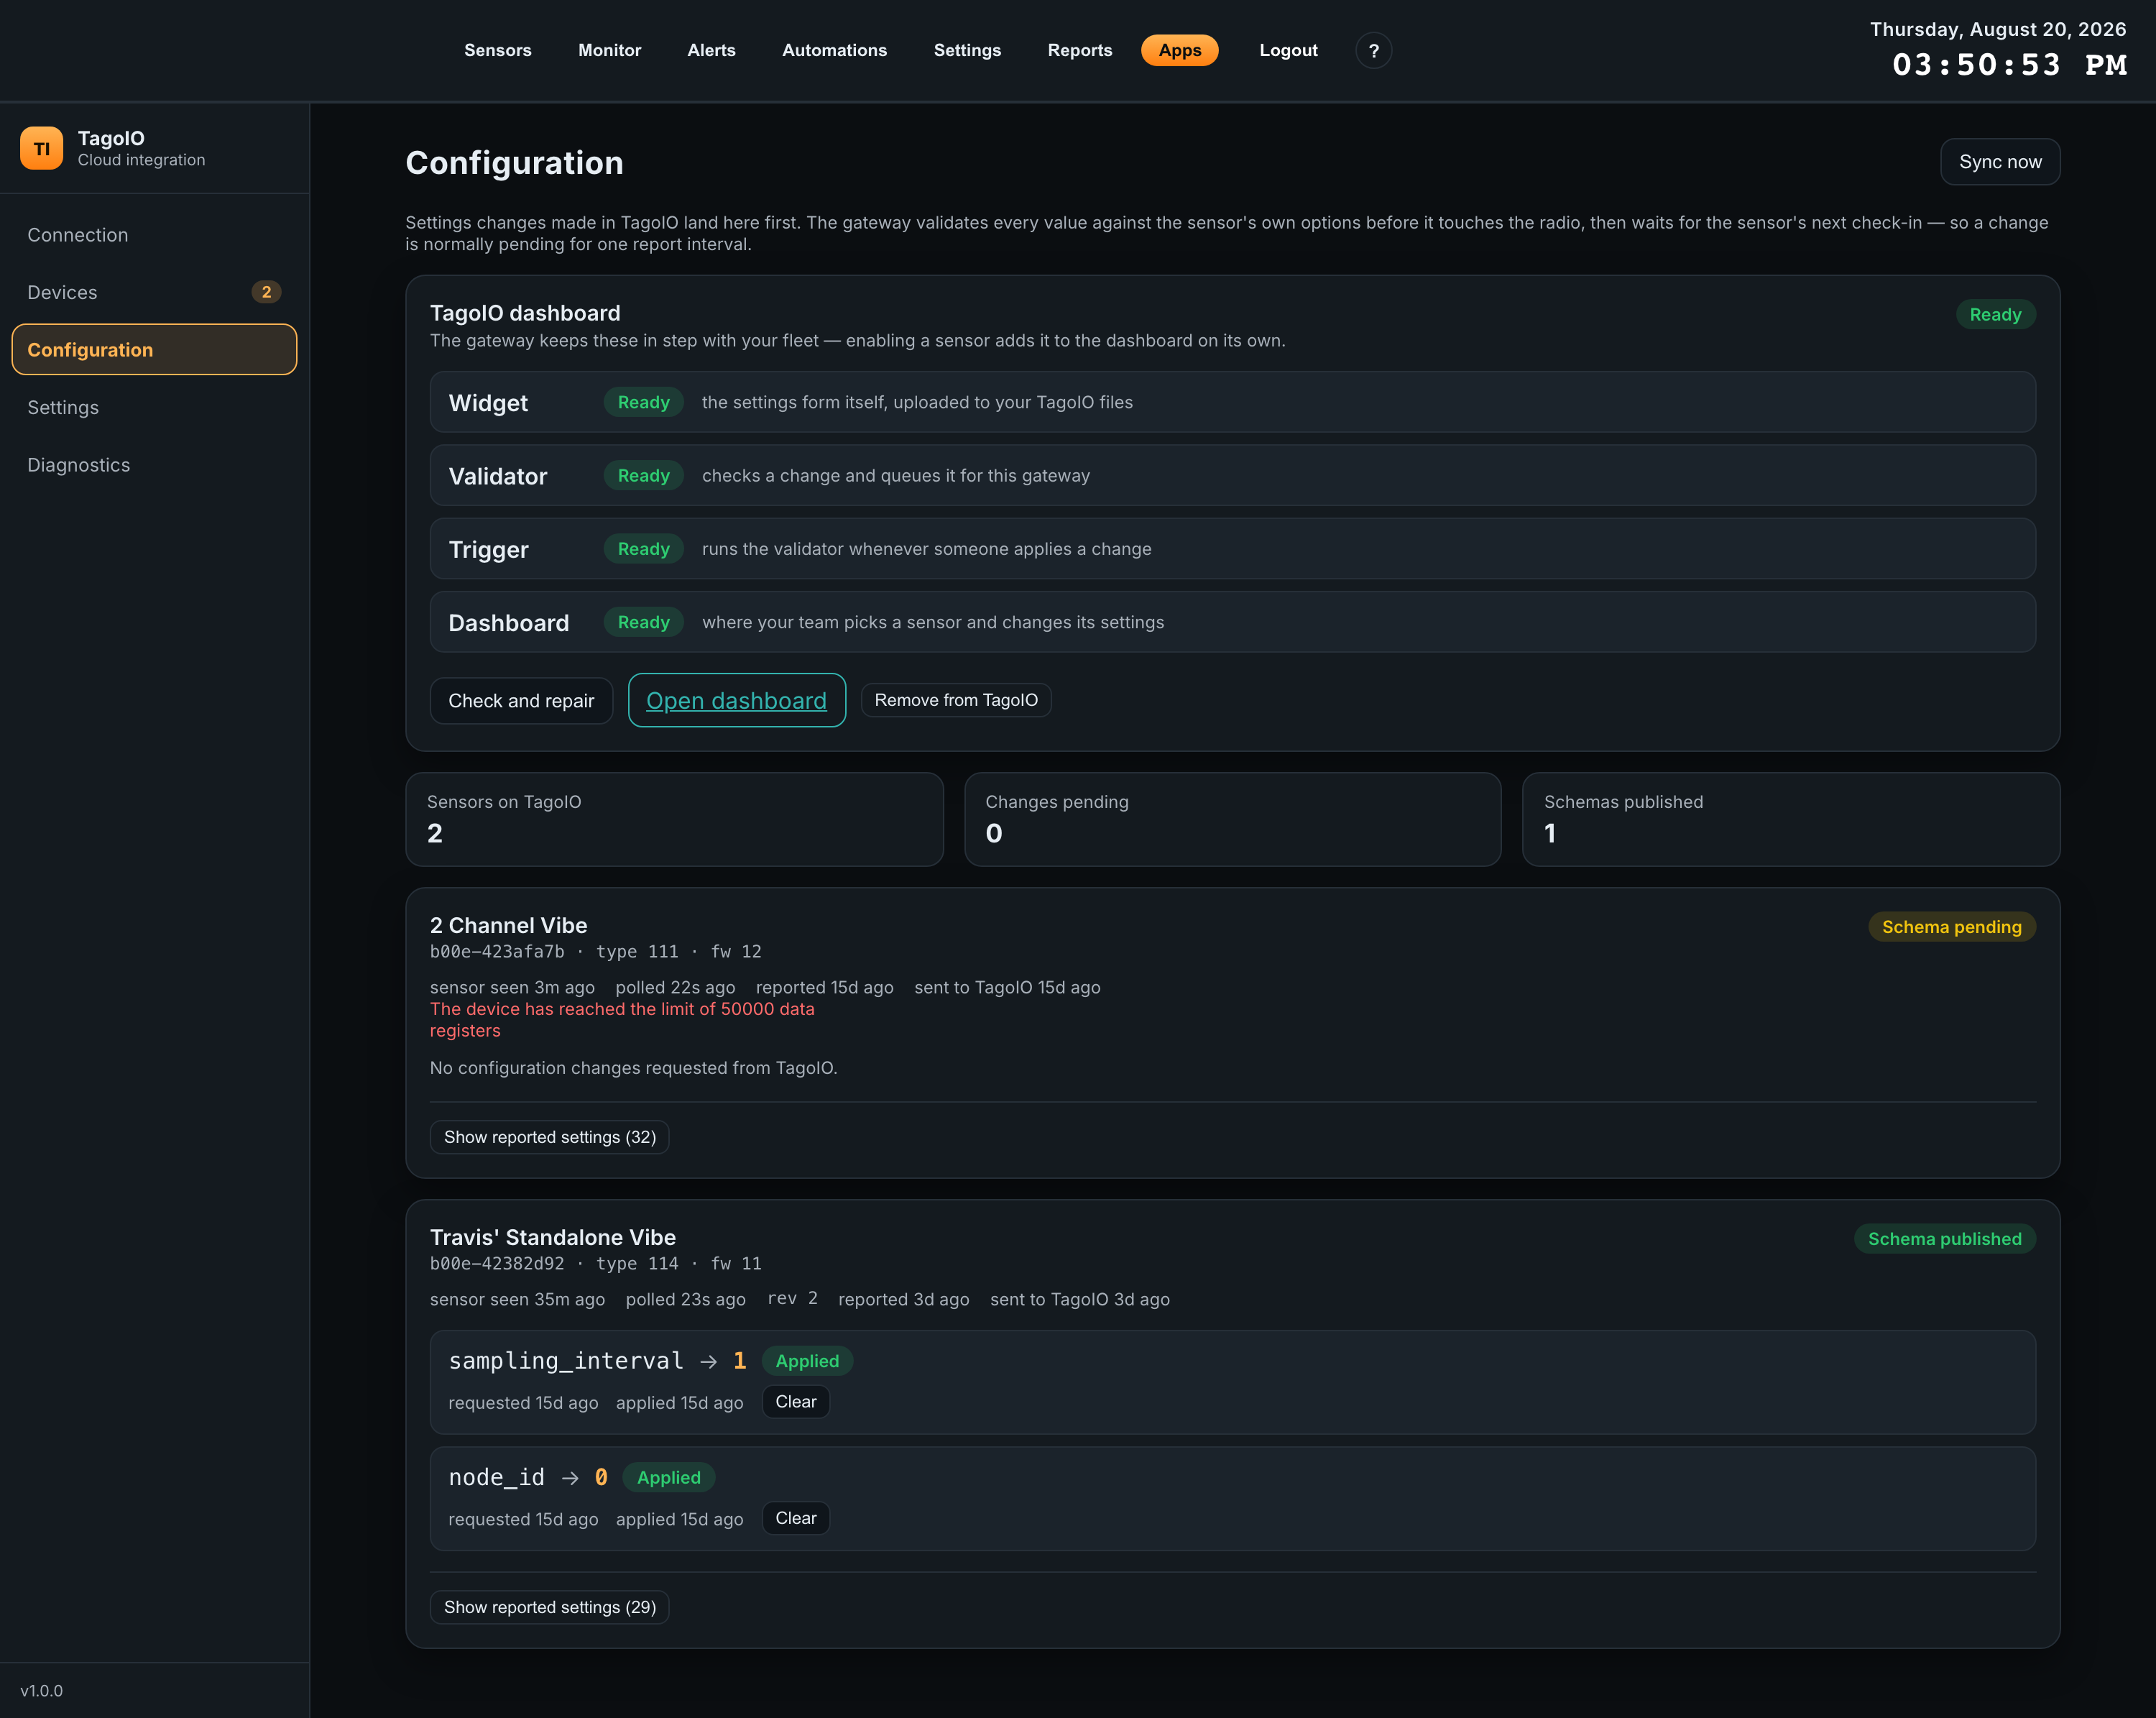Click Check and repair button
The width and height of the screenshot is (2156, 1718).
point(521,700)
